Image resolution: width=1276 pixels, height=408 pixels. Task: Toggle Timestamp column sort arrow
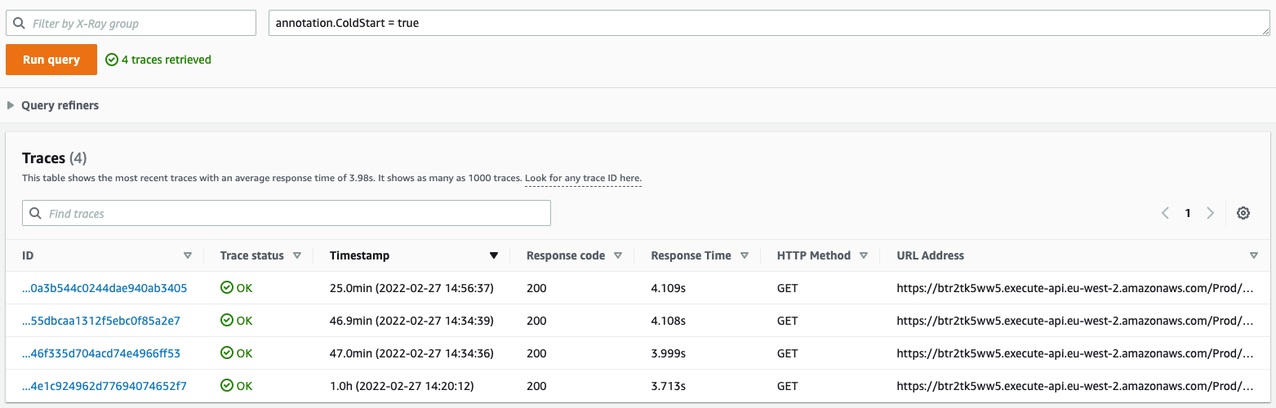pos(494,256)
